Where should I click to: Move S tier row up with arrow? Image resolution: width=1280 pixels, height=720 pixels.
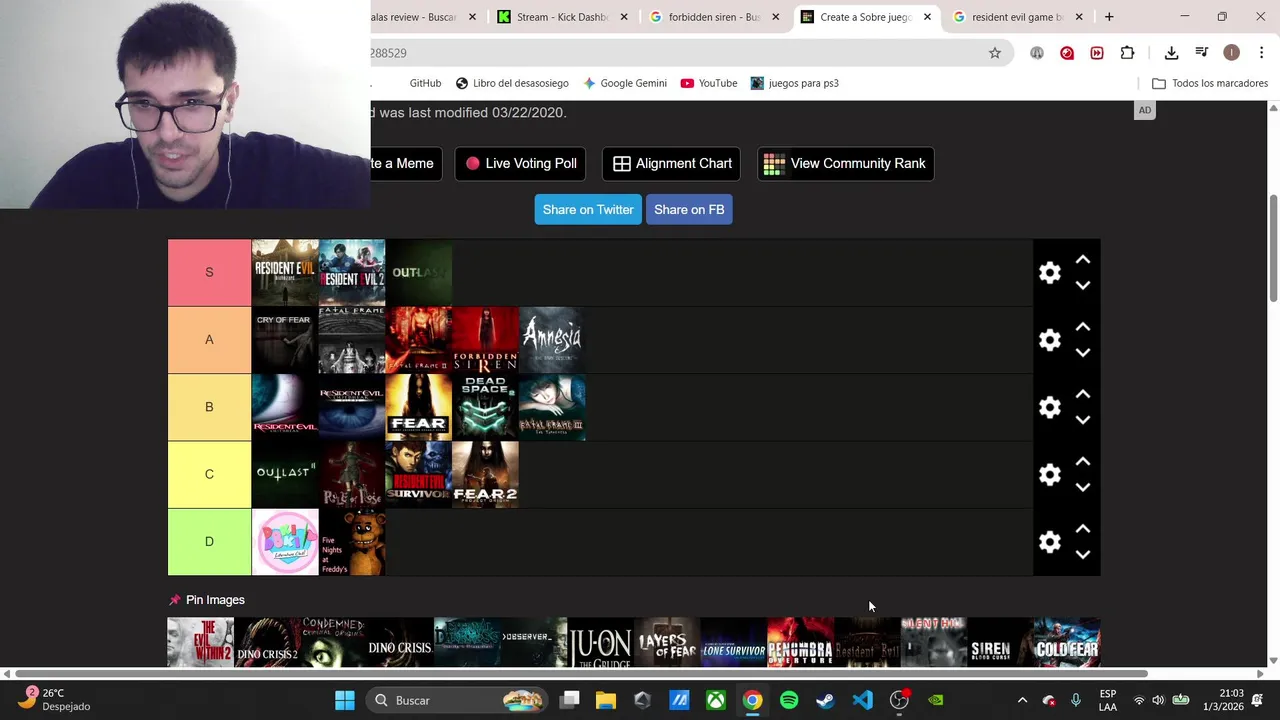coord(1082,260)
